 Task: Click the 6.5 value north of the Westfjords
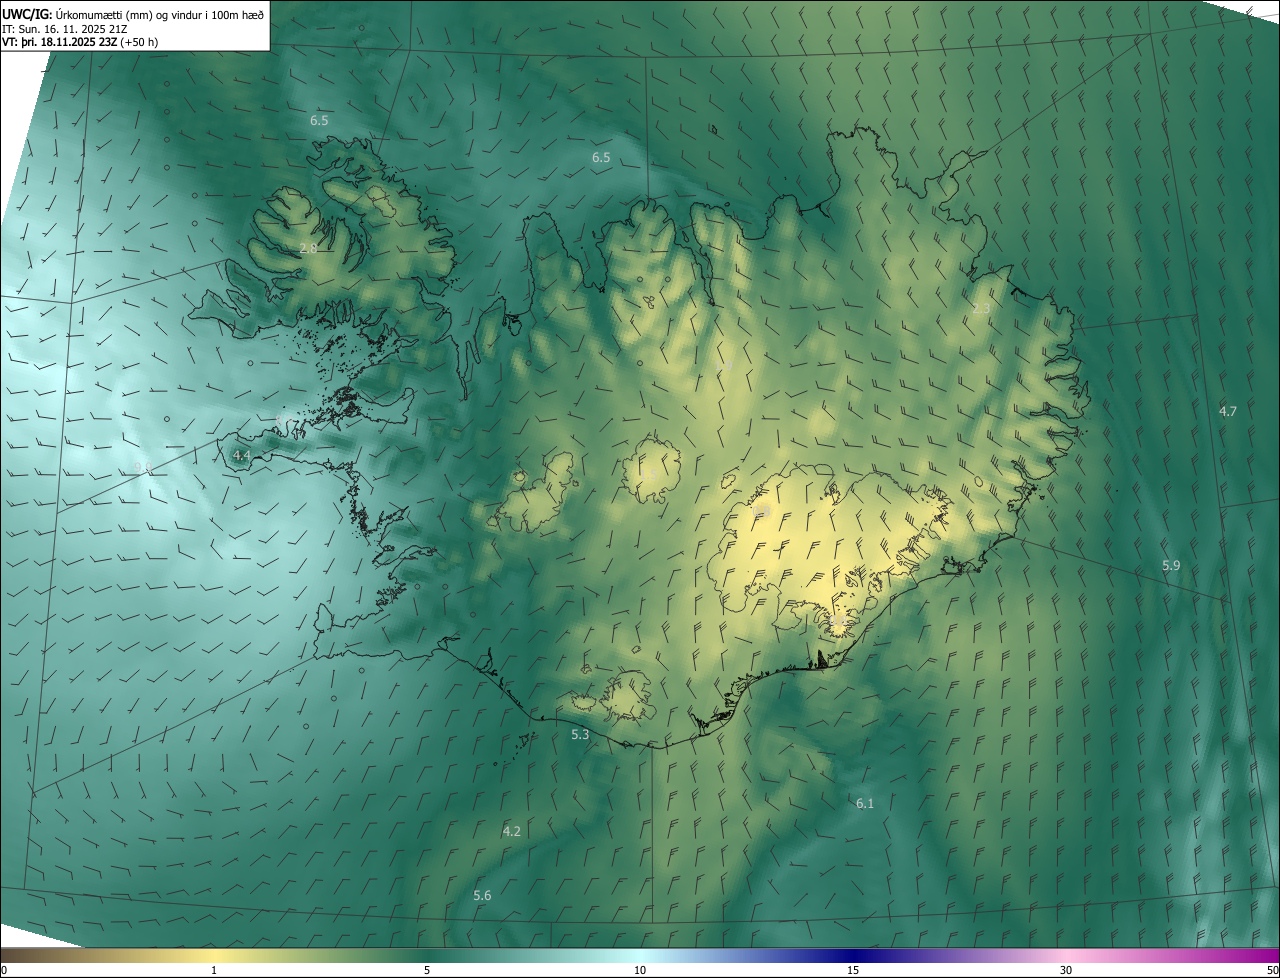coord(319,120)
